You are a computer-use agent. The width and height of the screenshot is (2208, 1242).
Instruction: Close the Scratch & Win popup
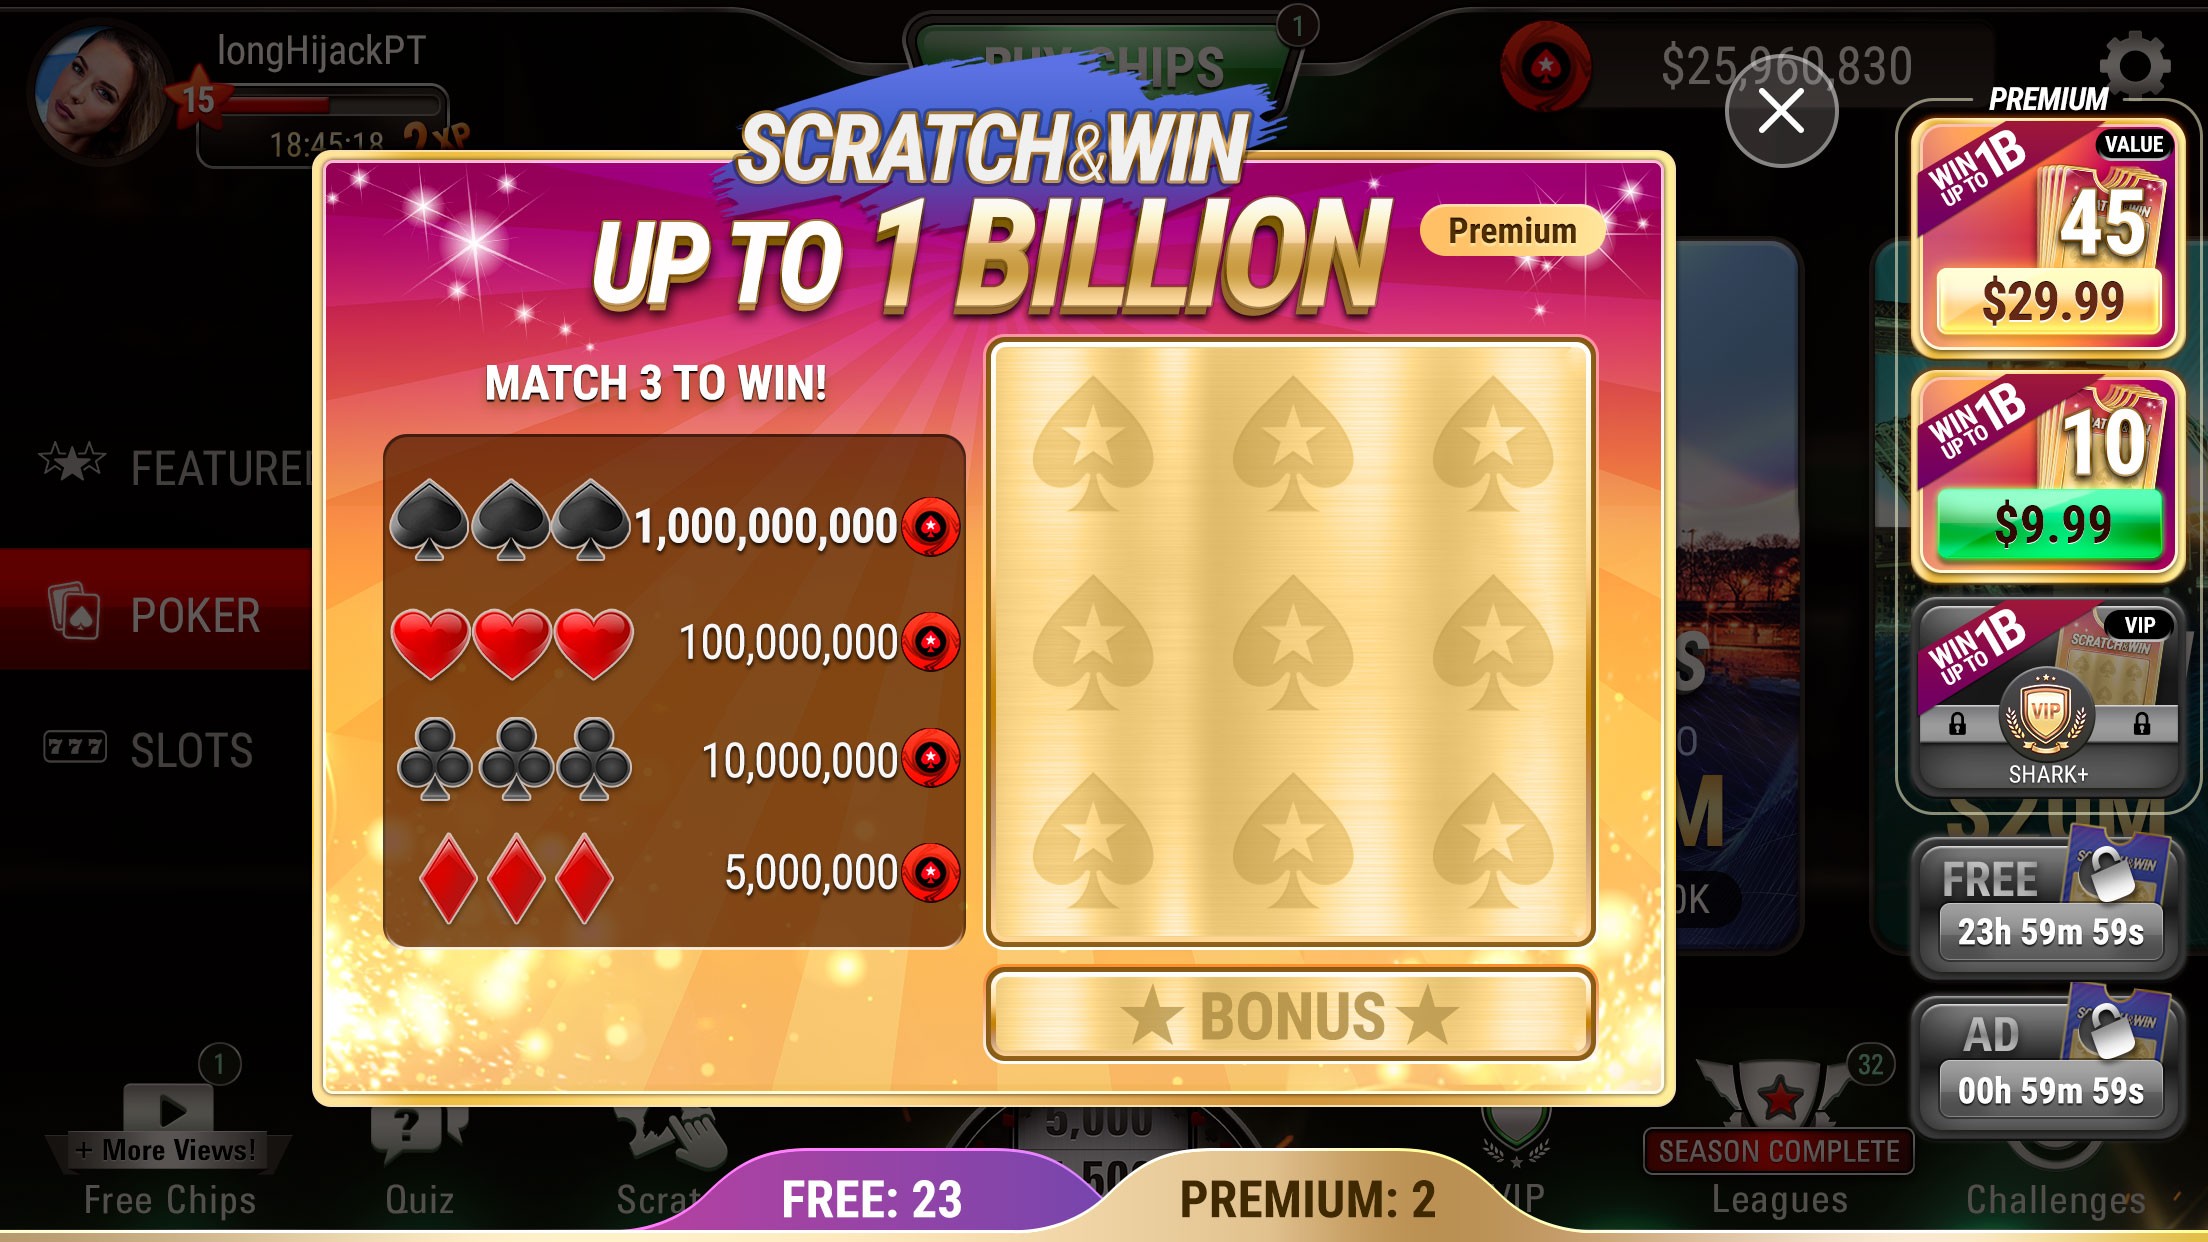tap(1781, 111)
